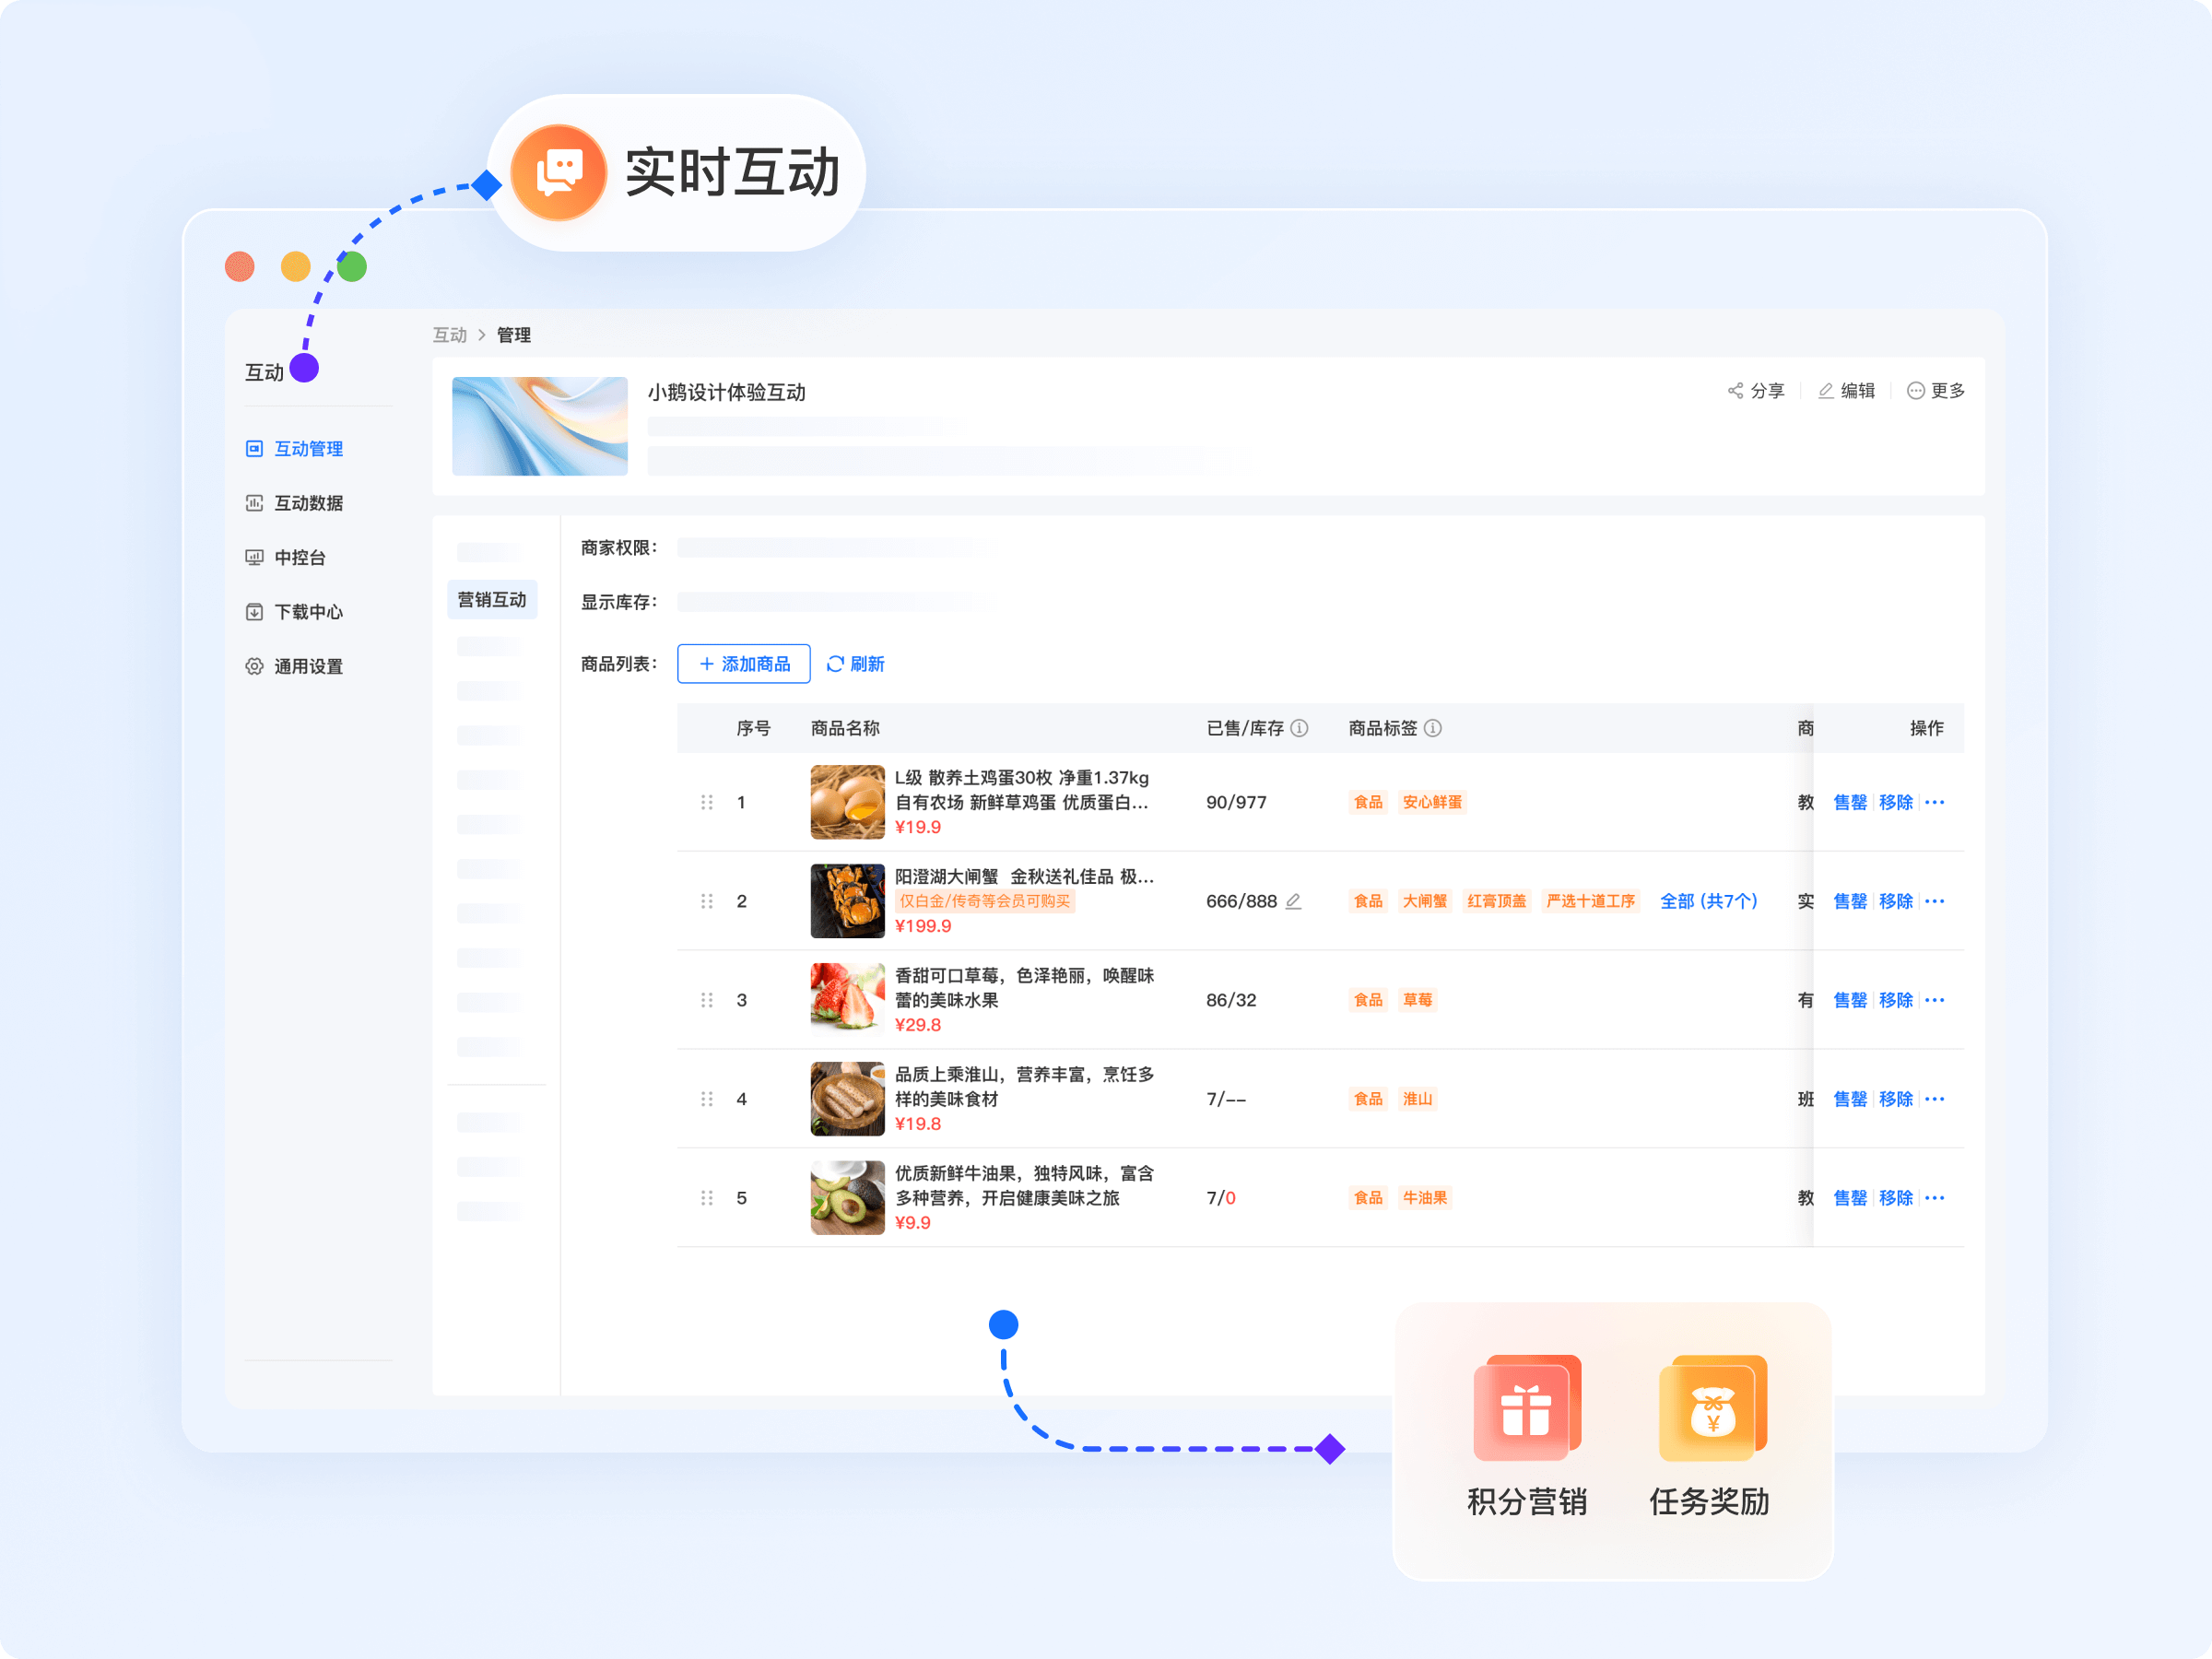
Task: Select the 营销互动 tab
Action: (492, 600)
